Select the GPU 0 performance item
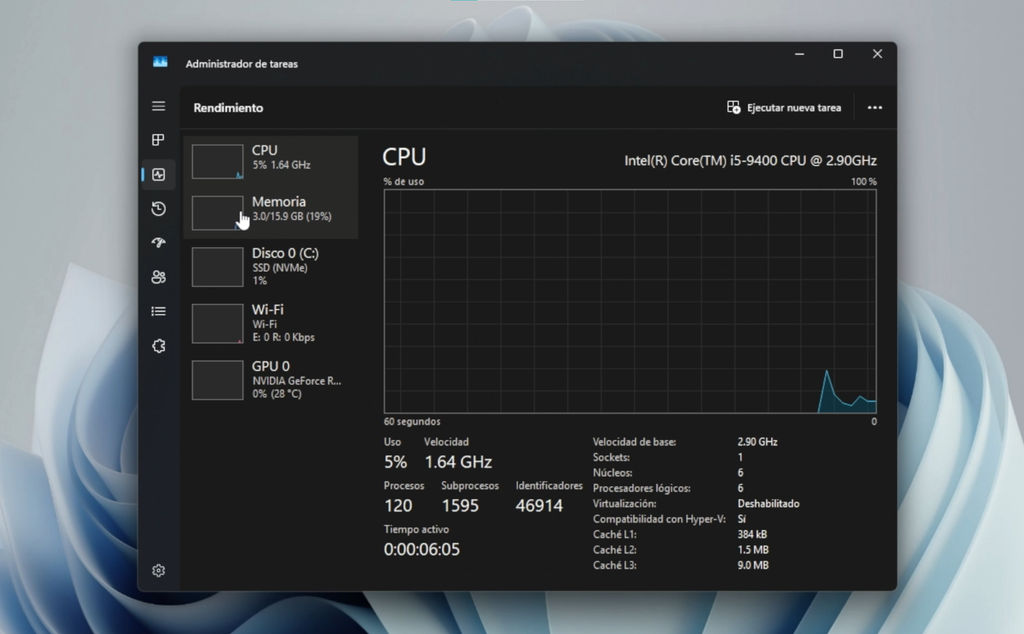Image resolution: width=1024 pixels, height=634 pixels. [270, 380]
